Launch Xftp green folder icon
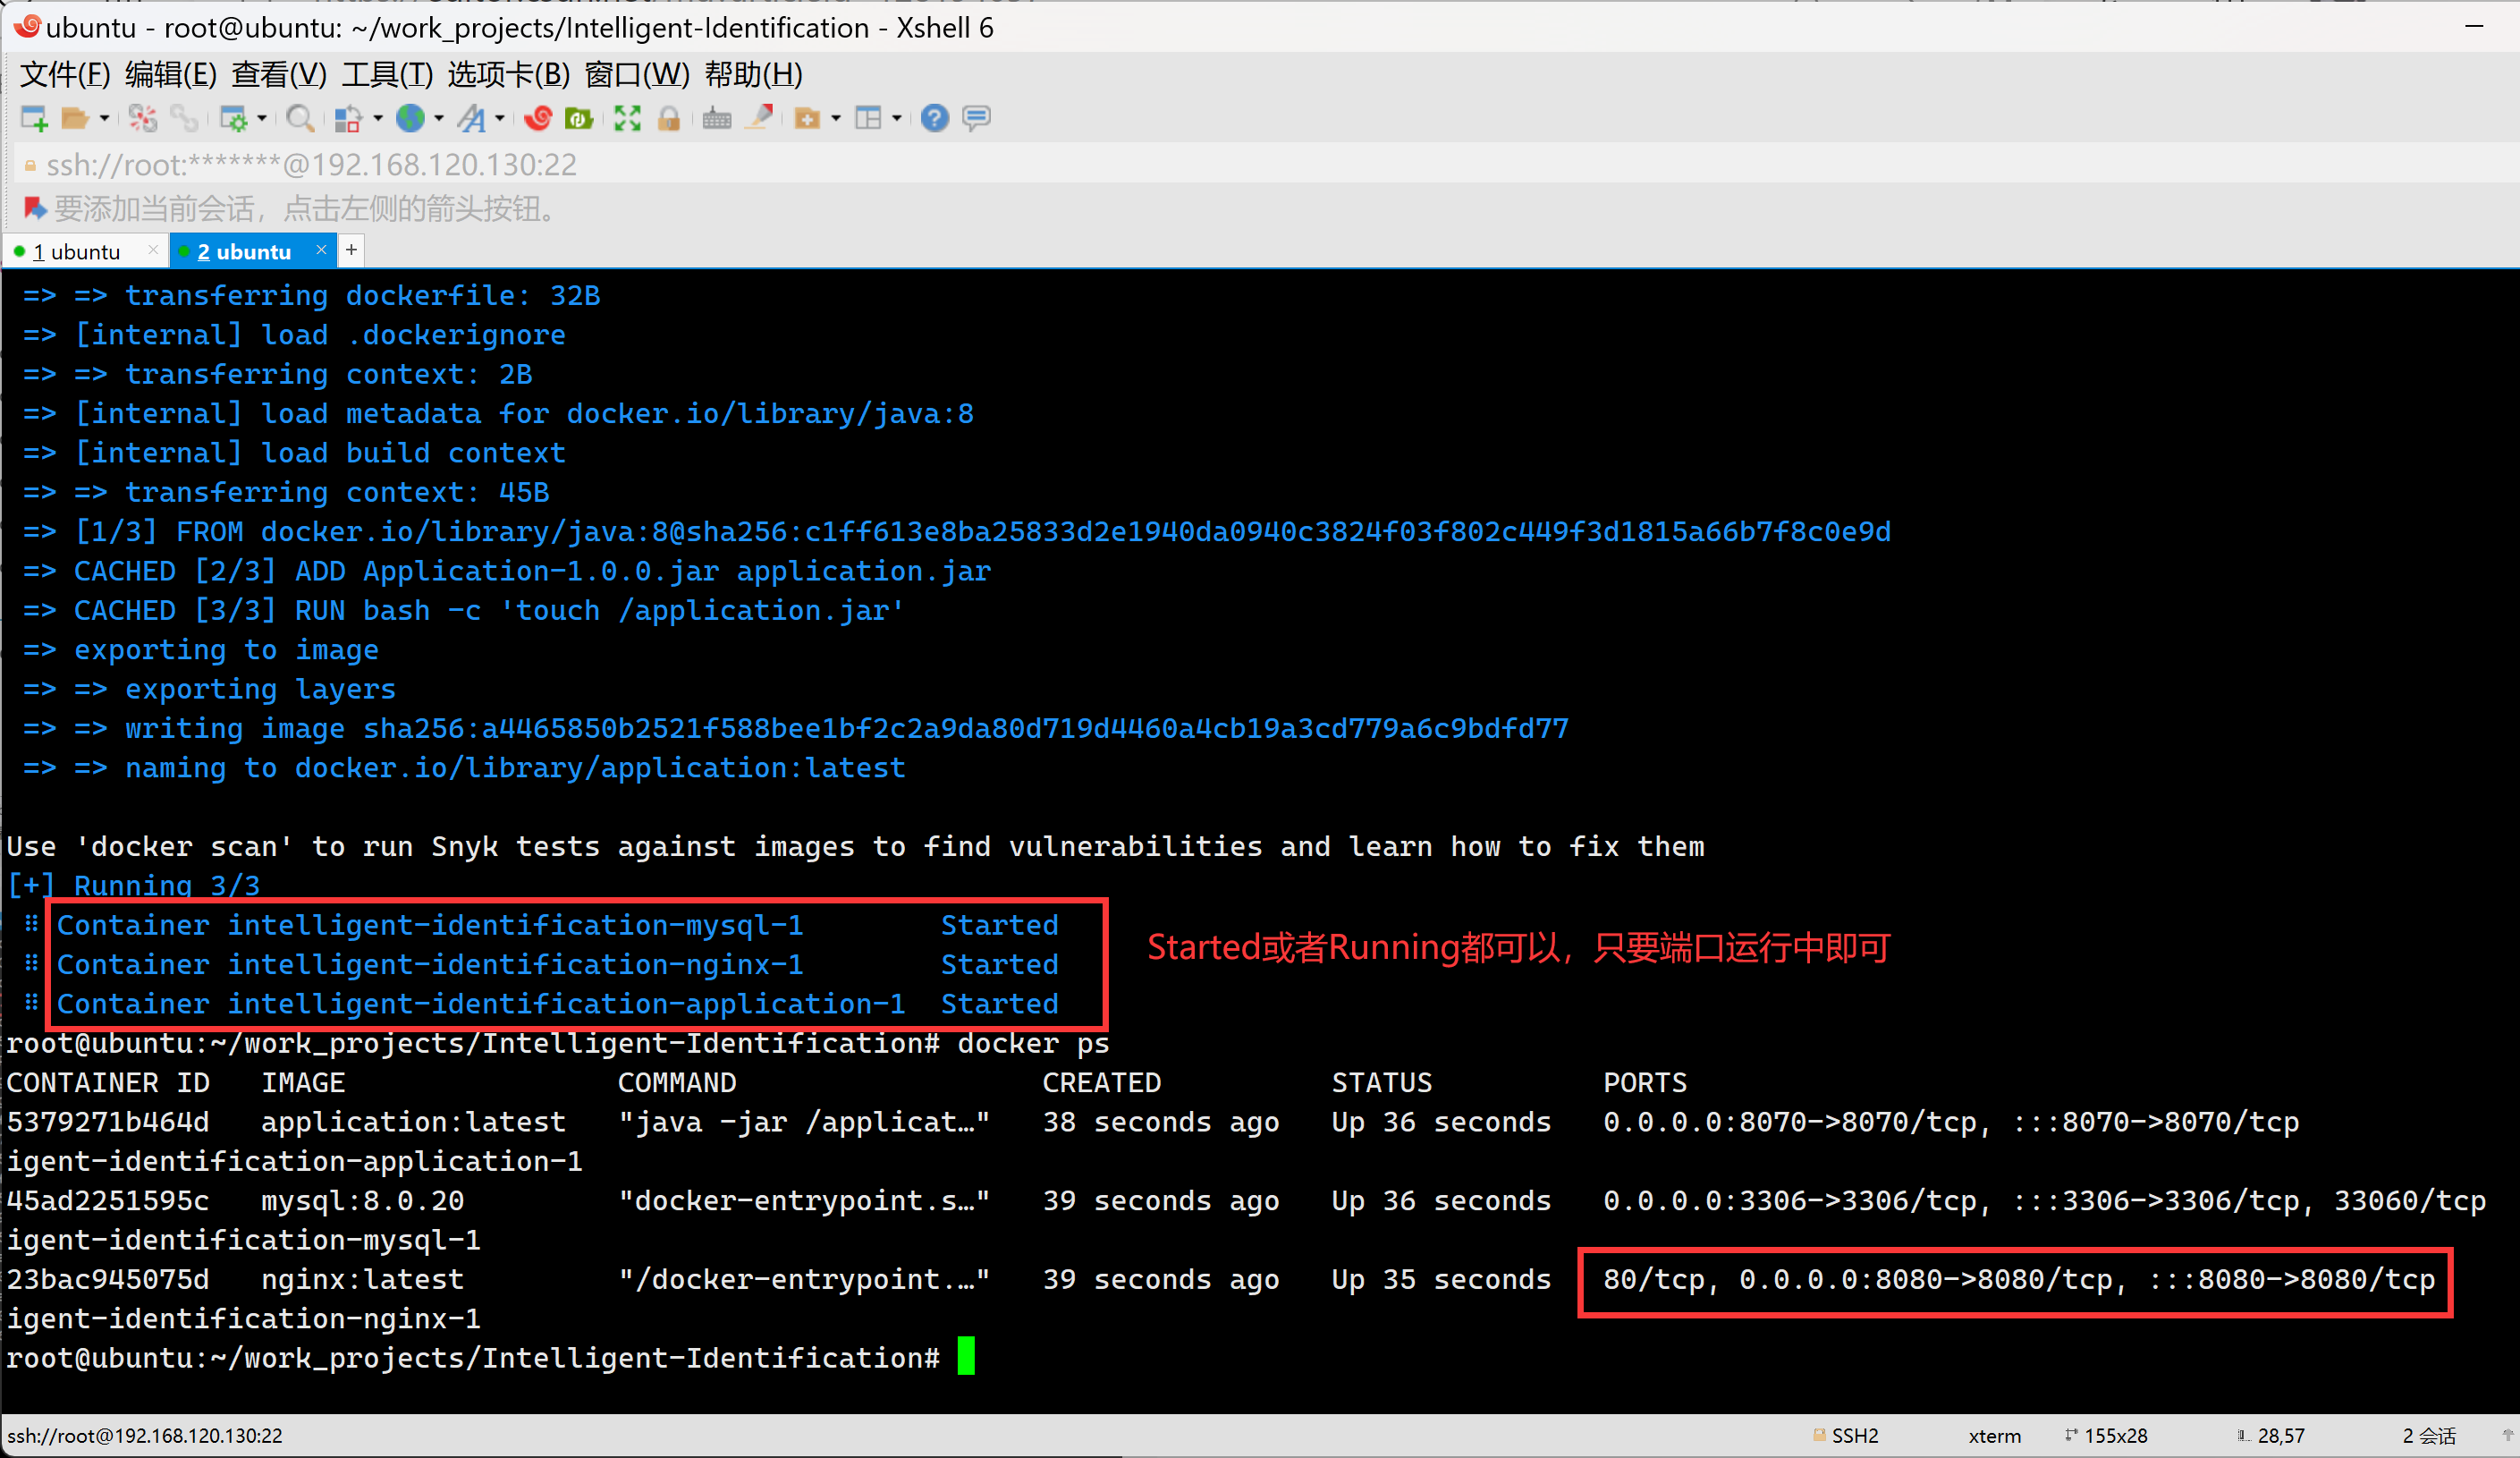The width and height of the screenshot is (2520, 1458). tap(579, 119)
